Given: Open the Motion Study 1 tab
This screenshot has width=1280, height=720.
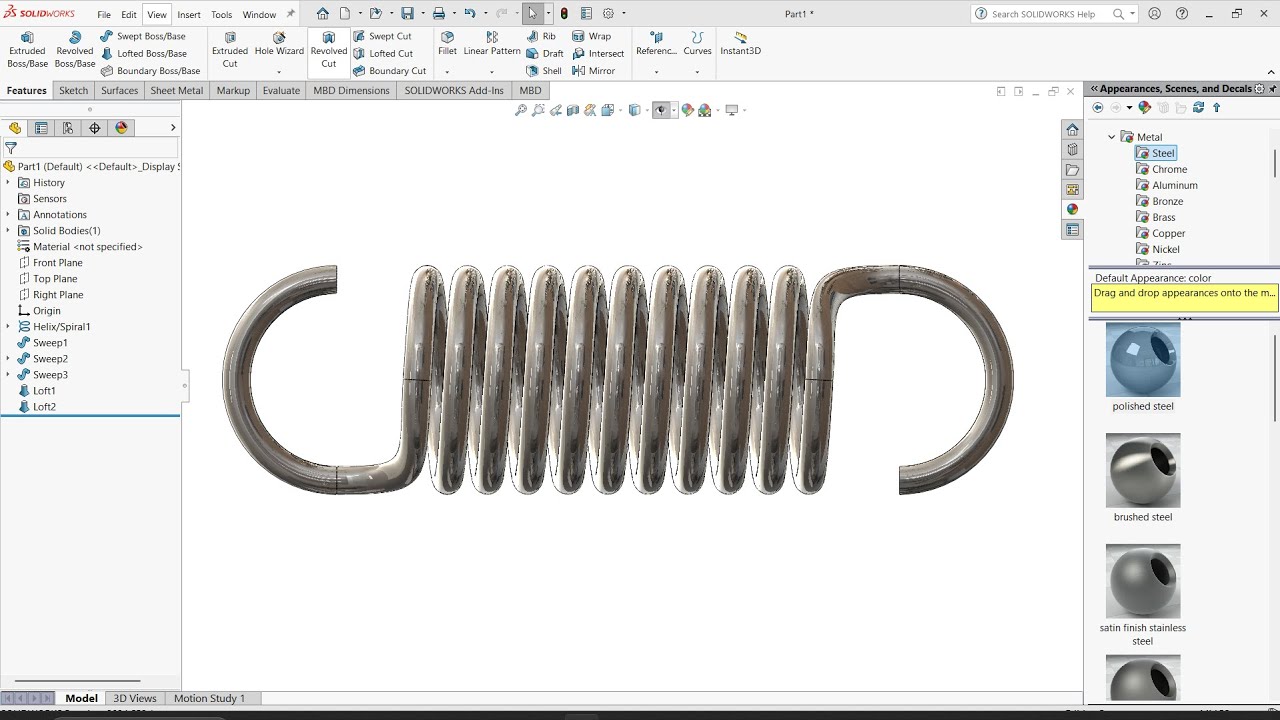Looking at the screenshot, I should (209, 698).
